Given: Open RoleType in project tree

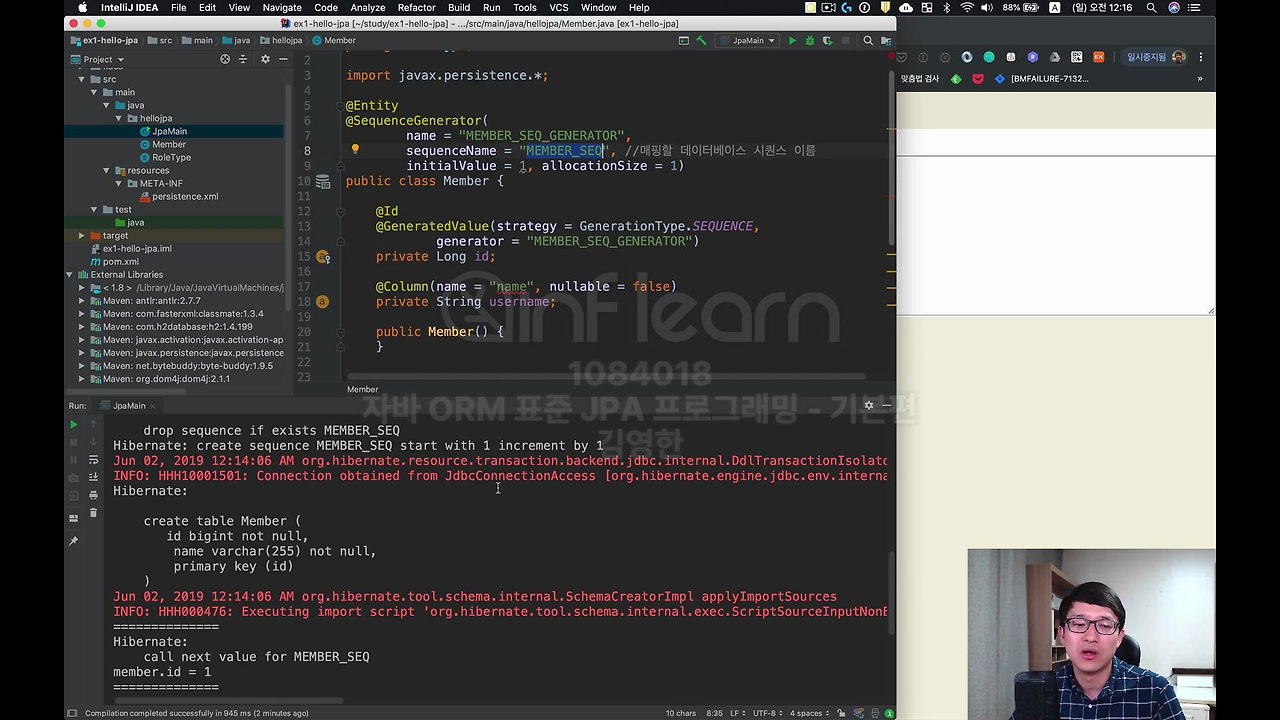Looking at the screenshot, I should [171, 157].
